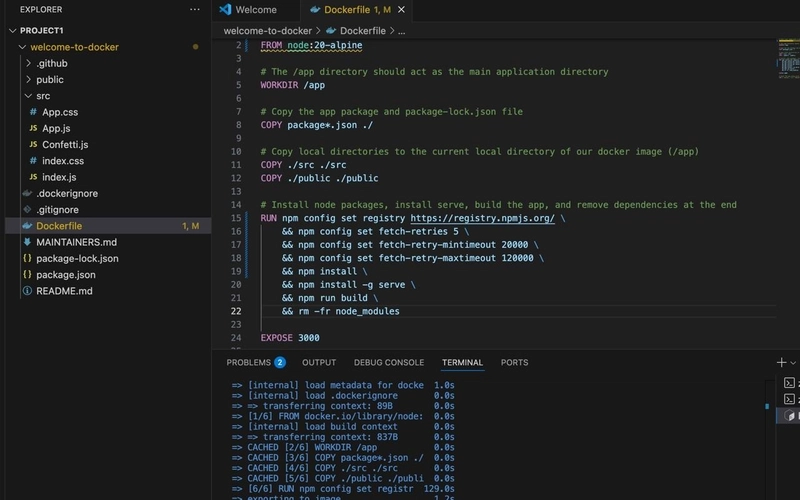The image size is (800, 500).
Task: Click the JS icon beside Confetti.js
Action: click(33, 144)
